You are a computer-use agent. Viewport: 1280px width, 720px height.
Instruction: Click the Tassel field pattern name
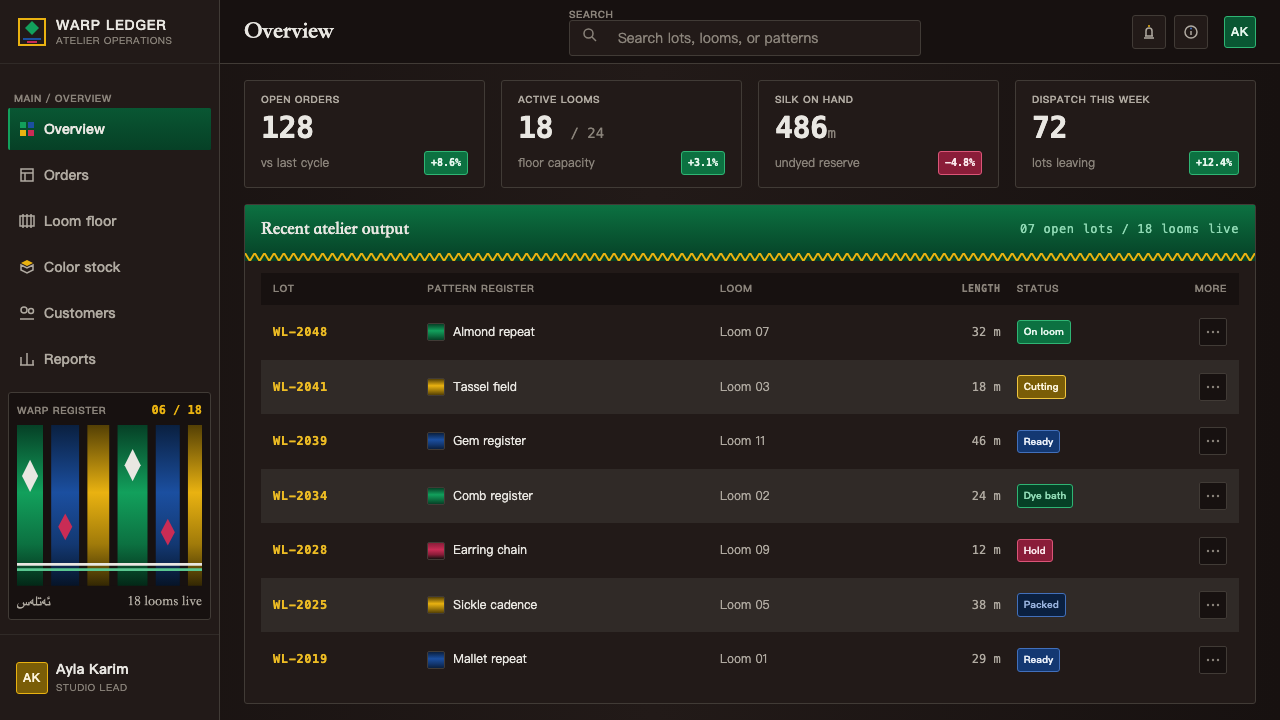point(485,387)
